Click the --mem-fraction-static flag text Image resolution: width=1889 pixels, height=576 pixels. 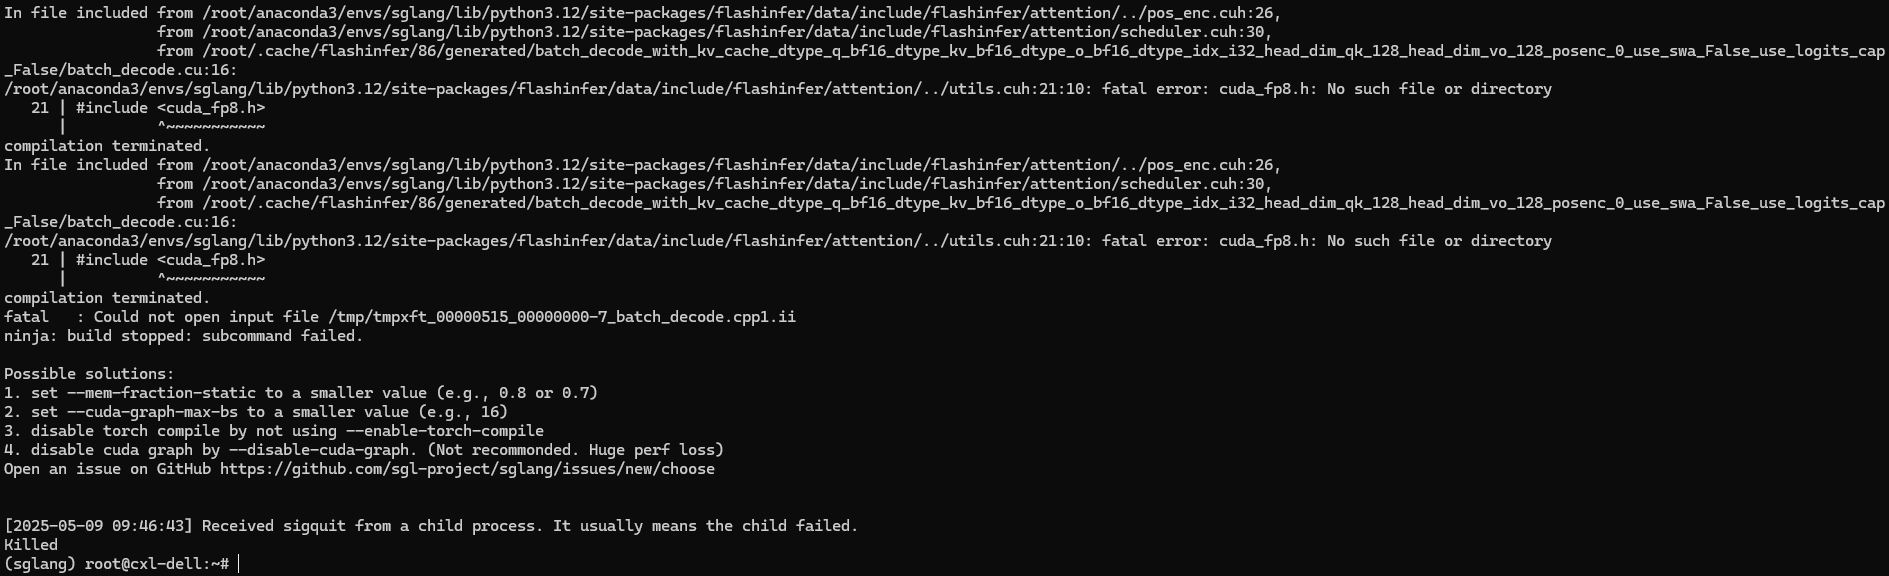pos(161,393)
